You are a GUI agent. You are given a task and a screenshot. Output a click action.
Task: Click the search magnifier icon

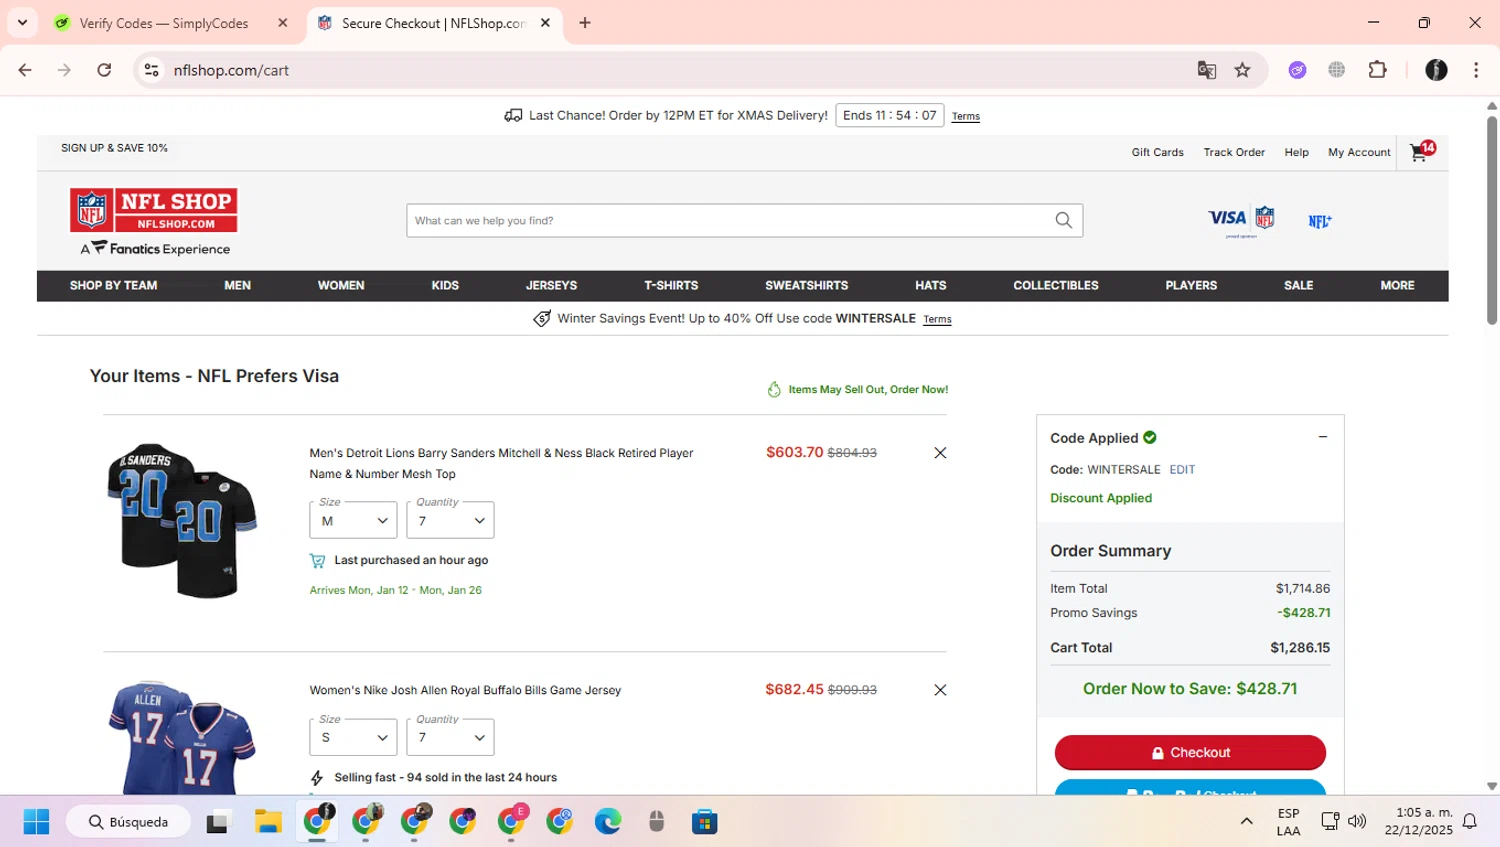(1063, 220)
